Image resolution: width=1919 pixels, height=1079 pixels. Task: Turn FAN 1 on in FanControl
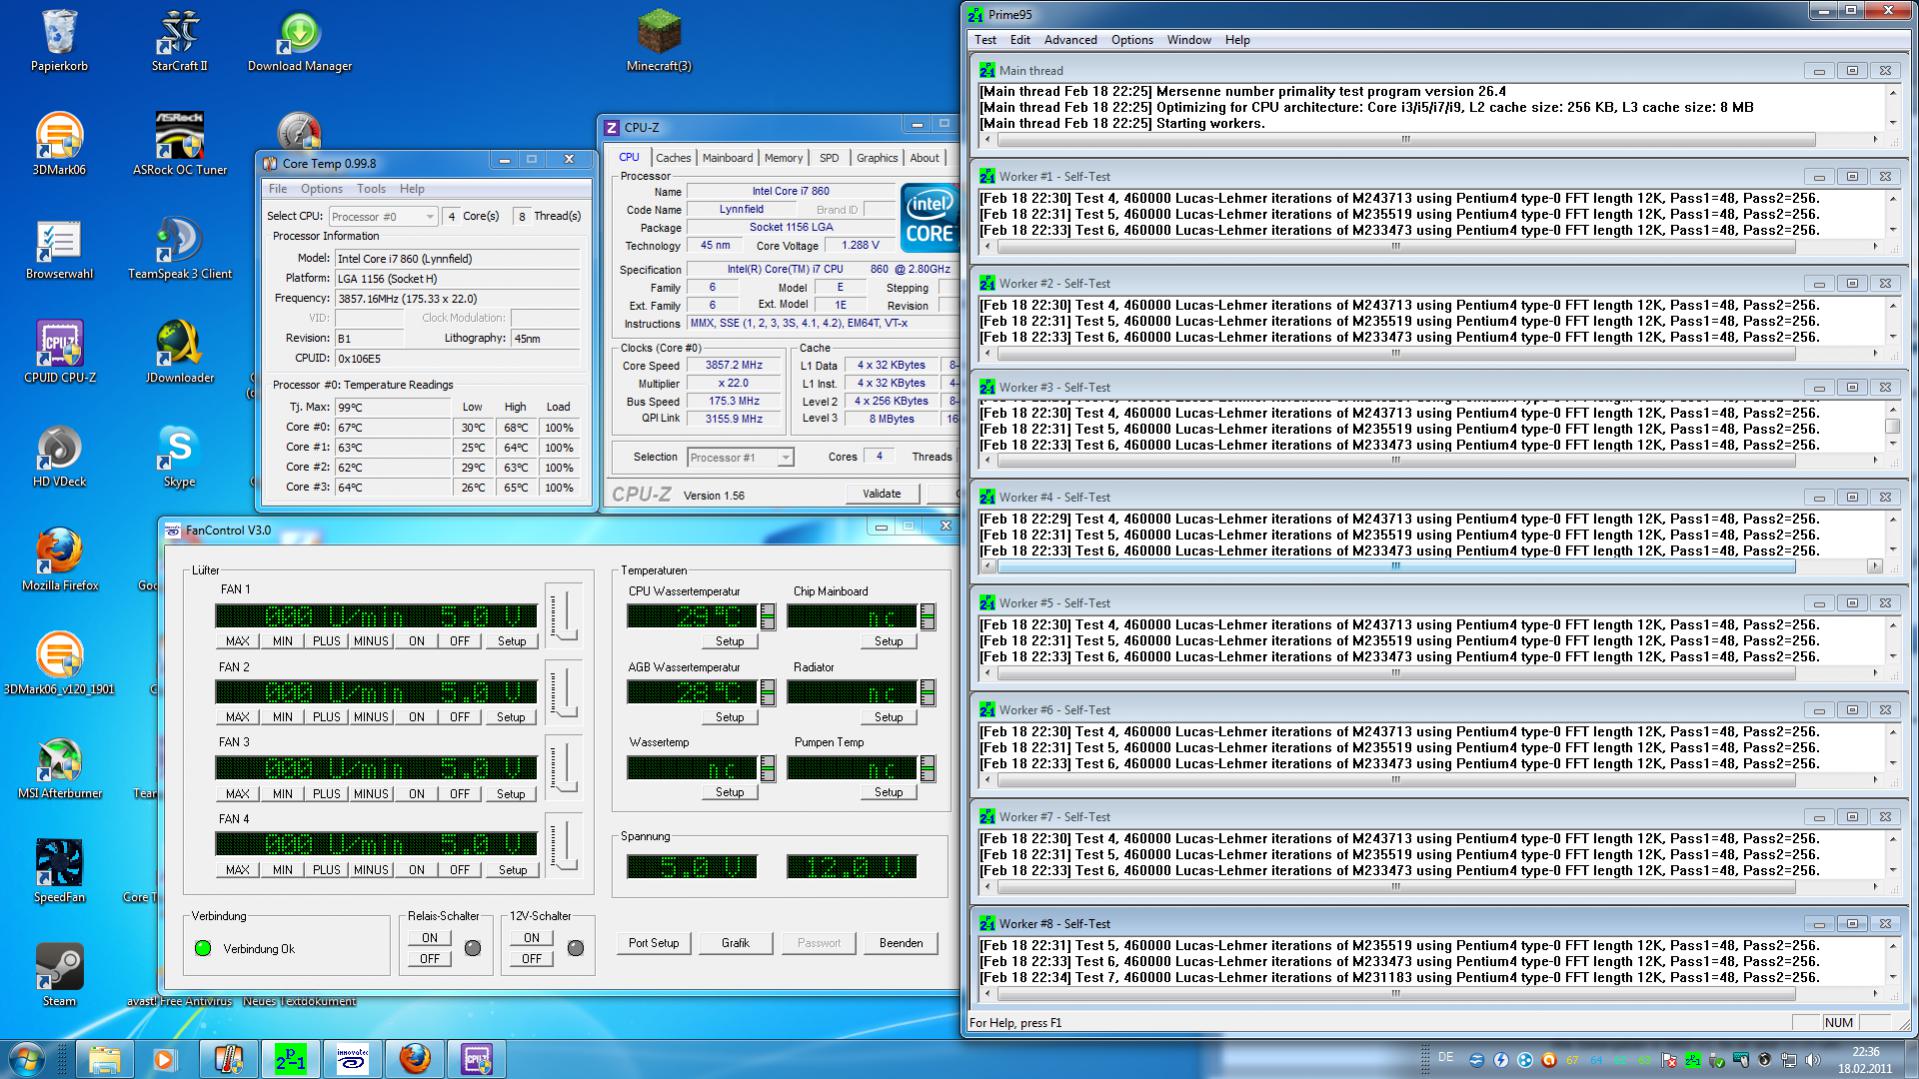click(416, 641)
